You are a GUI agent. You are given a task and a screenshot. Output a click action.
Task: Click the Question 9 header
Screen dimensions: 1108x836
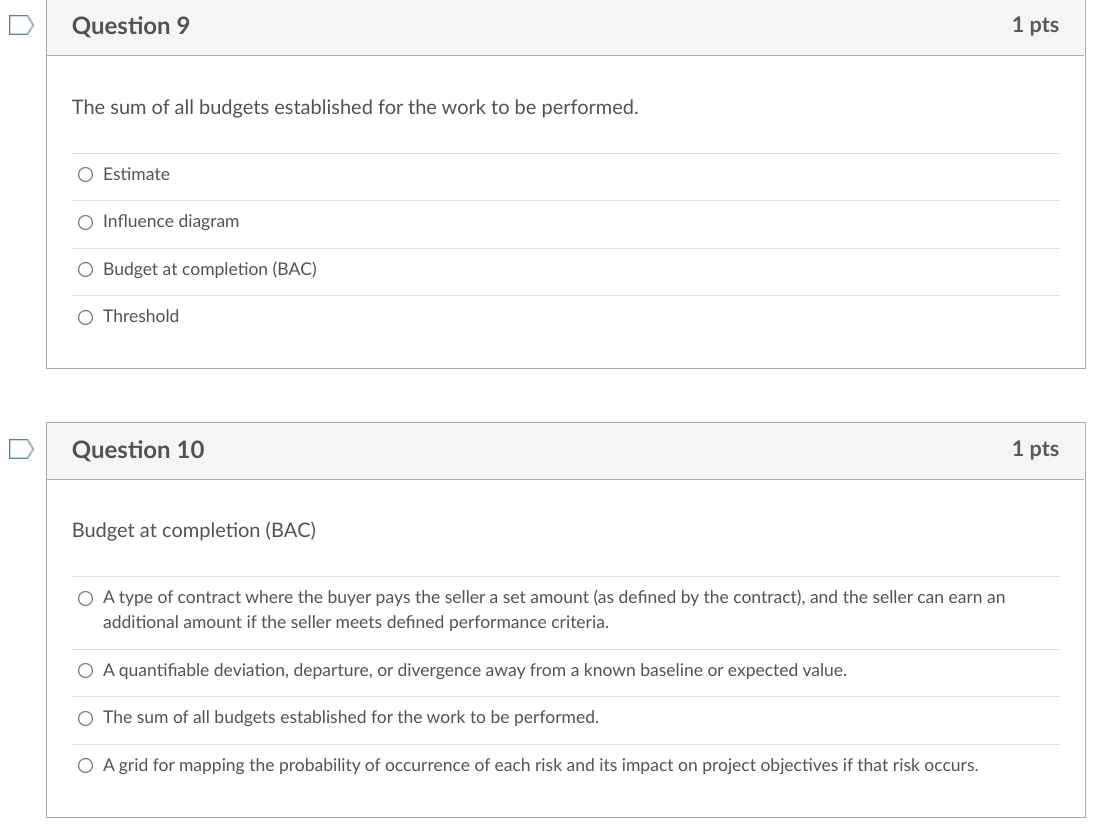pos(131,26)
